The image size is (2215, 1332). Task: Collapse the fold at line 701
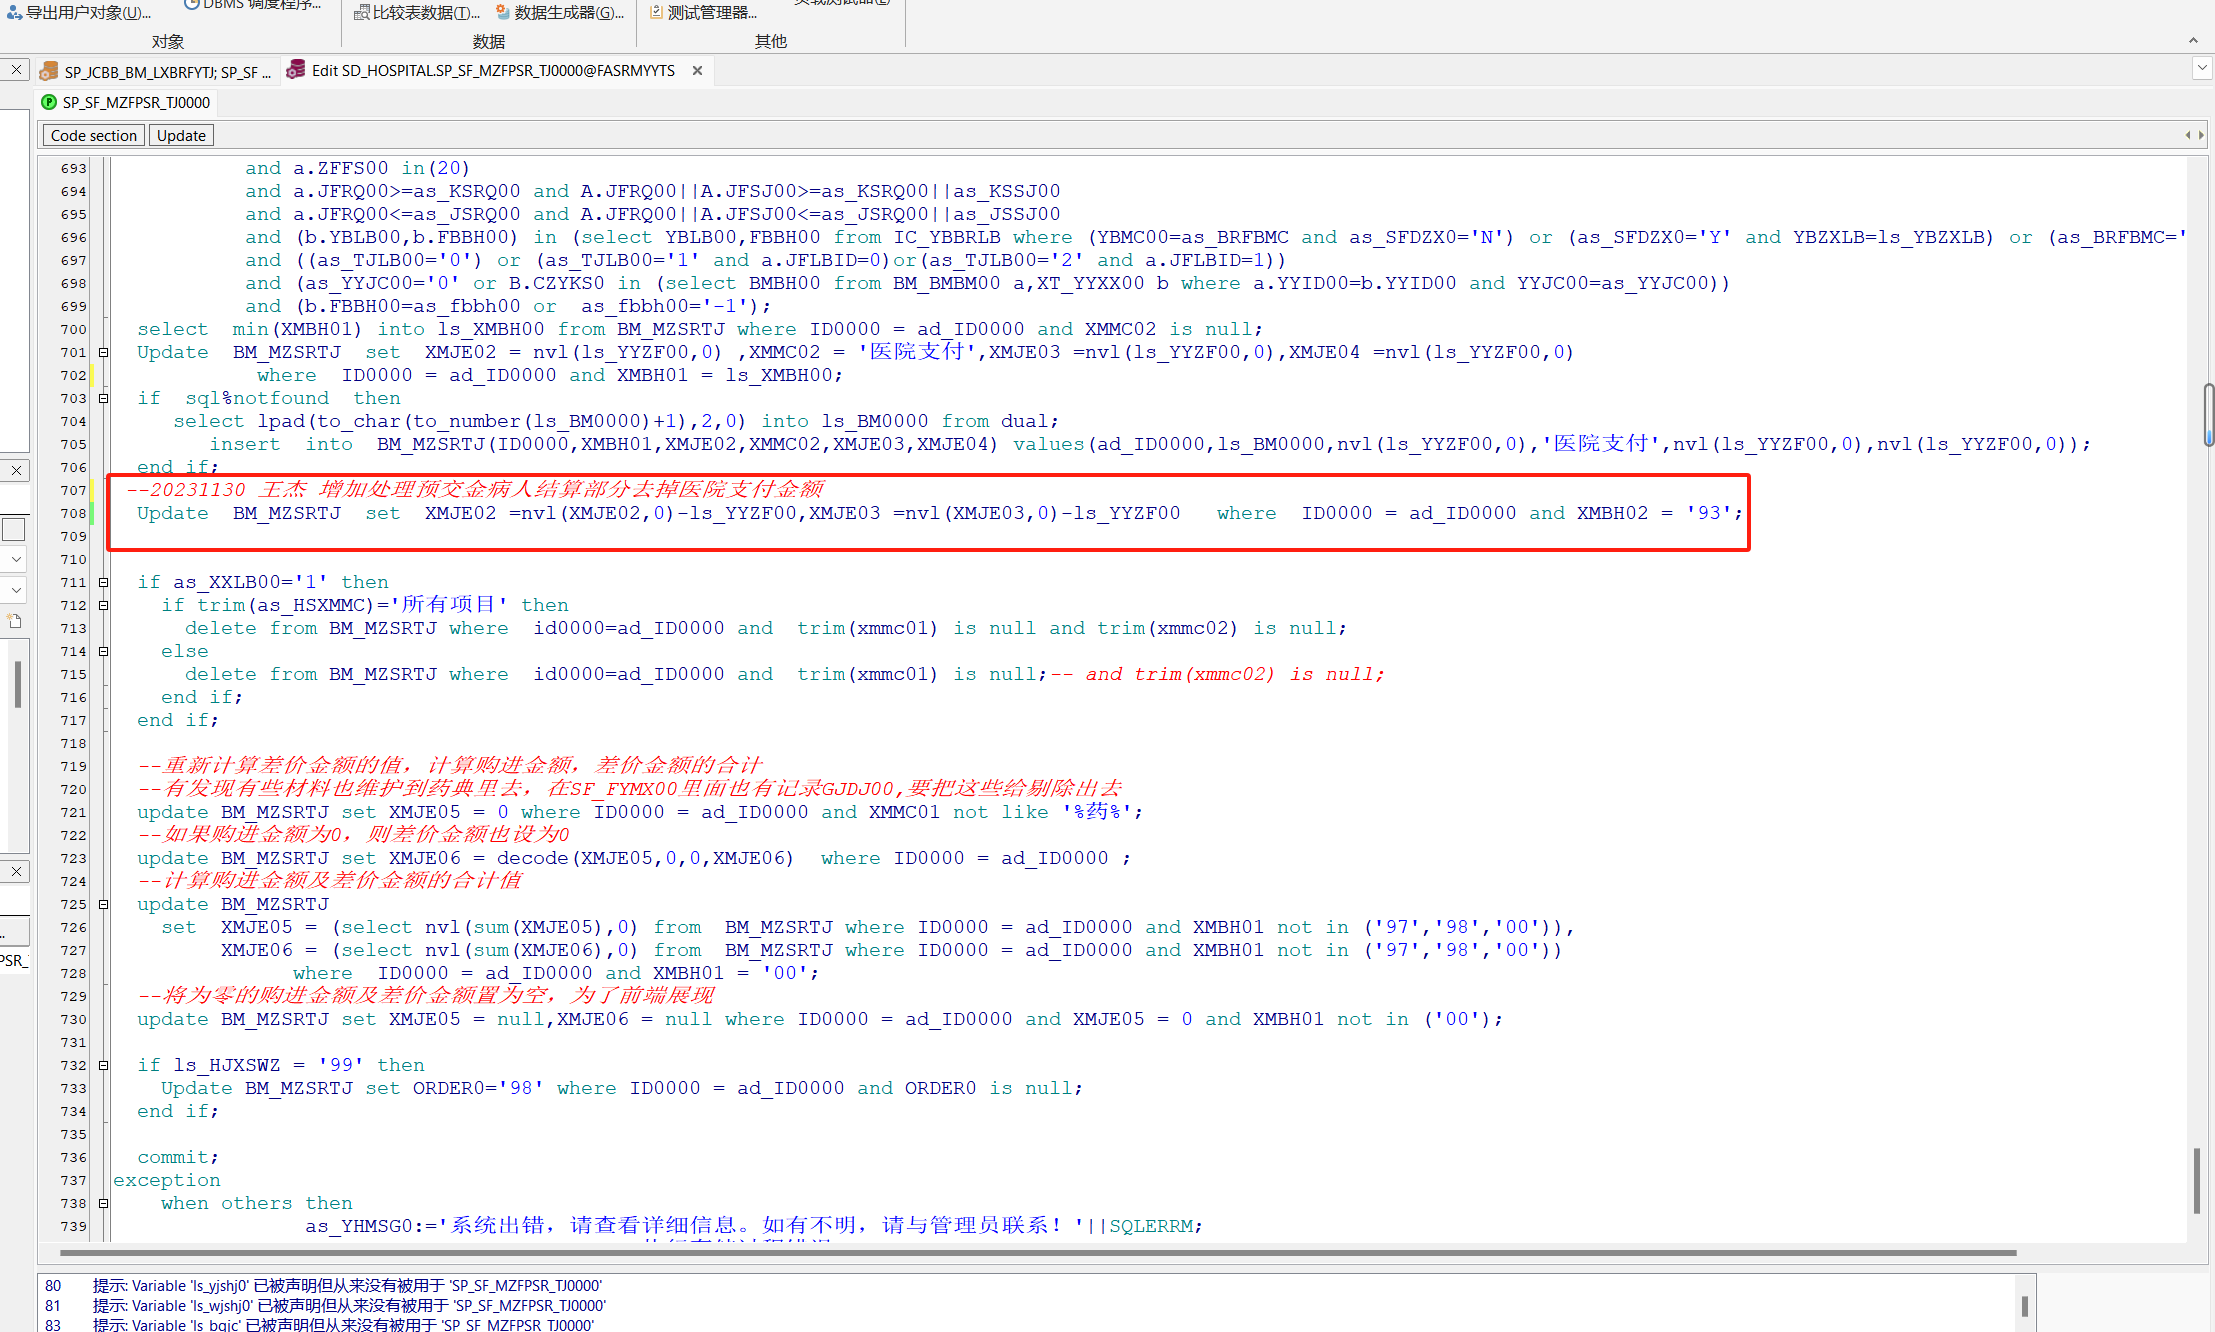[x=103, y=352]
